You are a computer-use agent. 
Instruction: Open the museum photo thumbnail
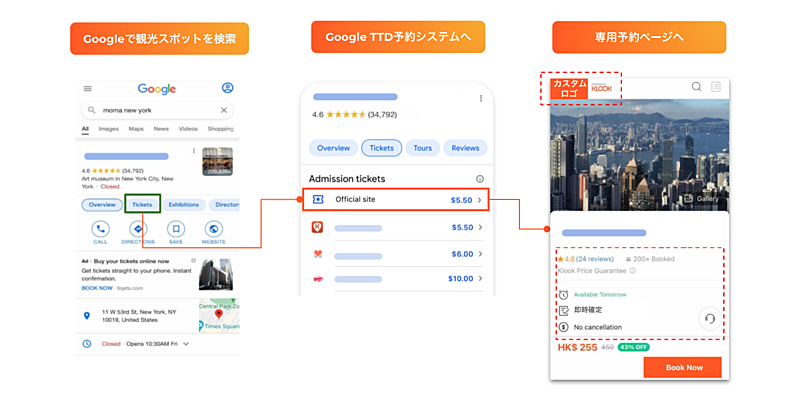click(217, 161)
